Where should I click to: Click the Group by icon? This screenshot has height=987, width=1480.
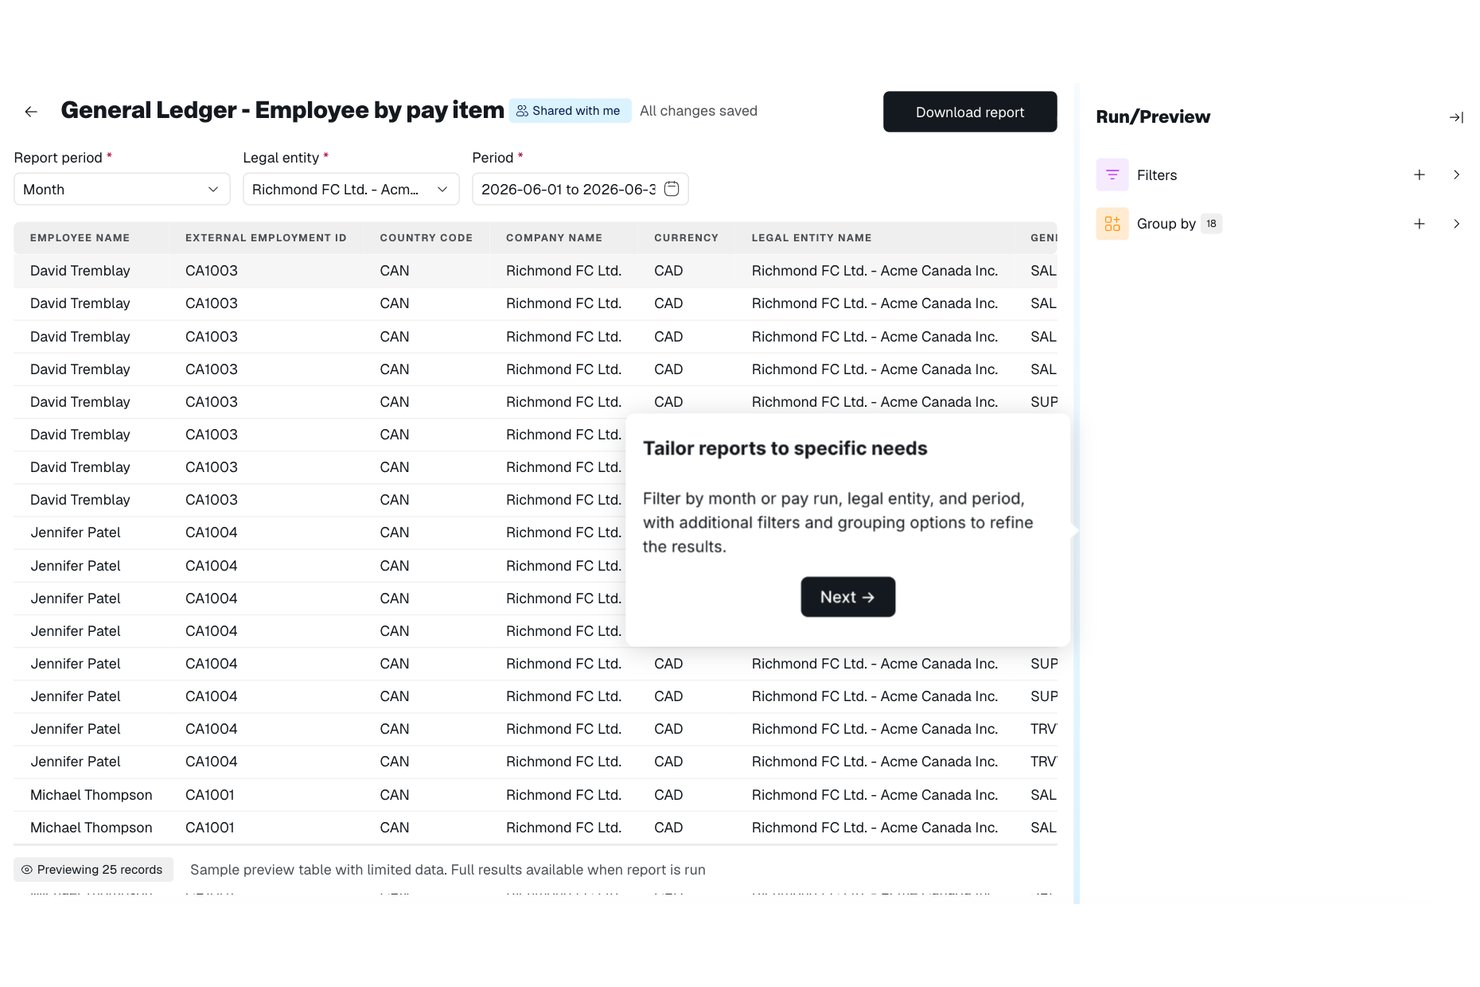coord(1112,224)
